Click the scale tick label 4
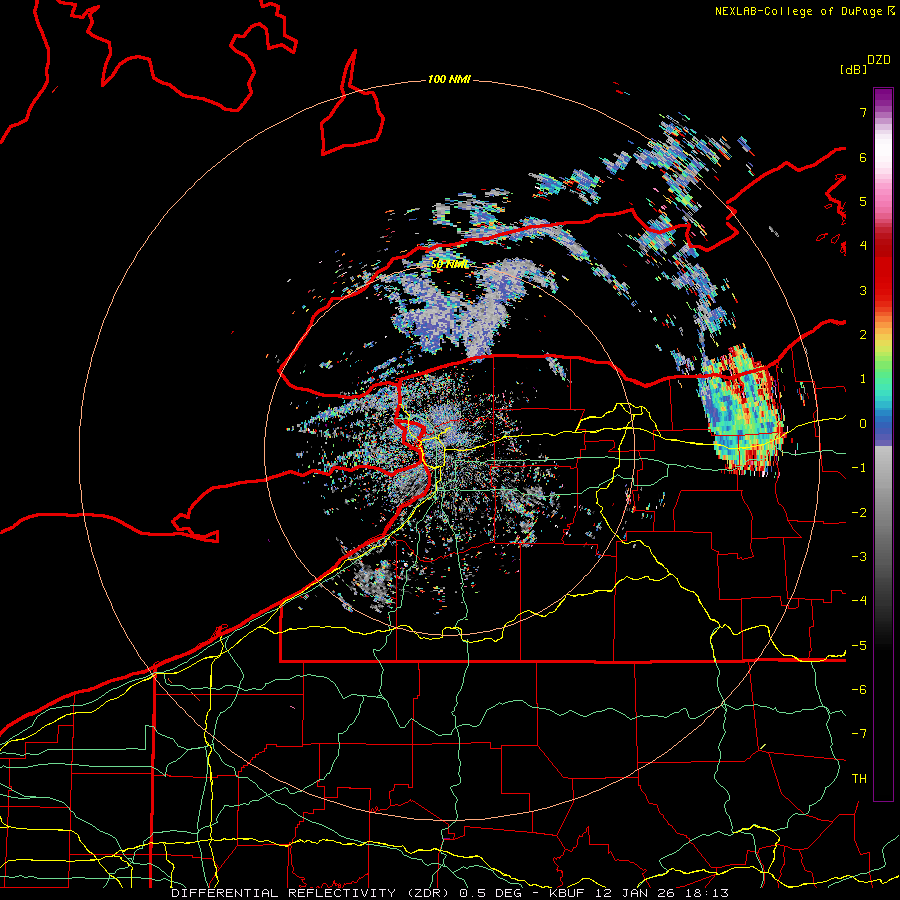The image size is (900, 900). 863,246
